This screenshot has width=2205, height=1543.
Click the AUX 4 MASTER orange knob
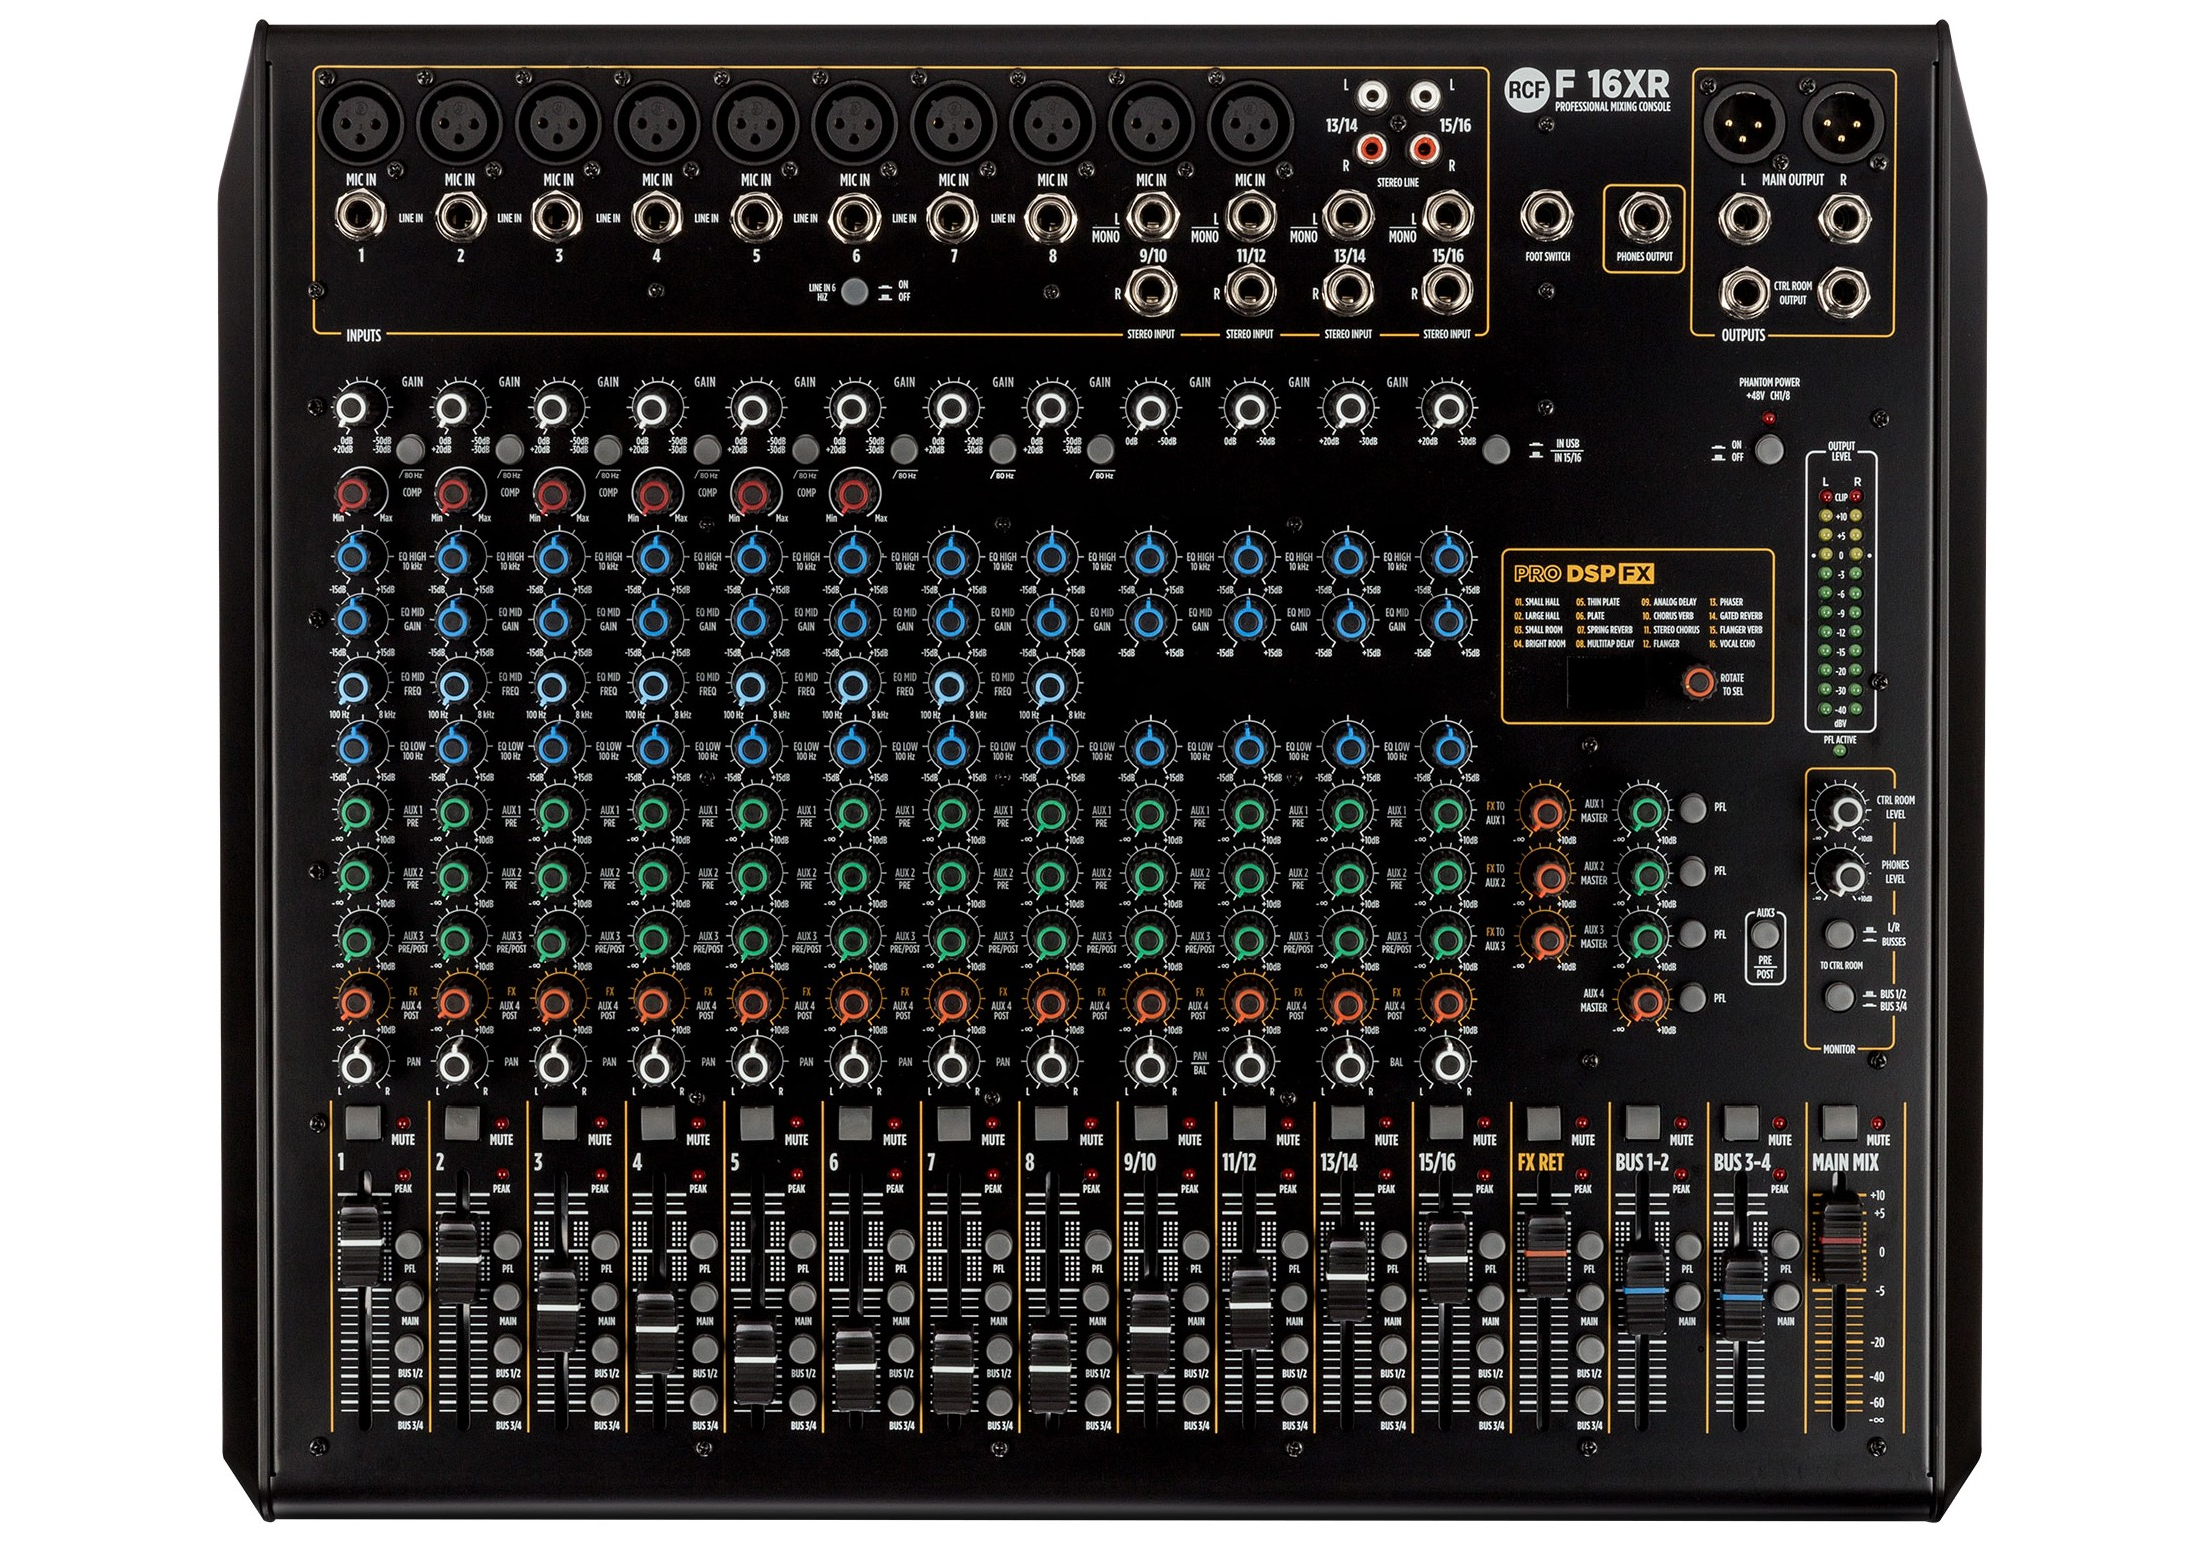pos(1645,1001)
